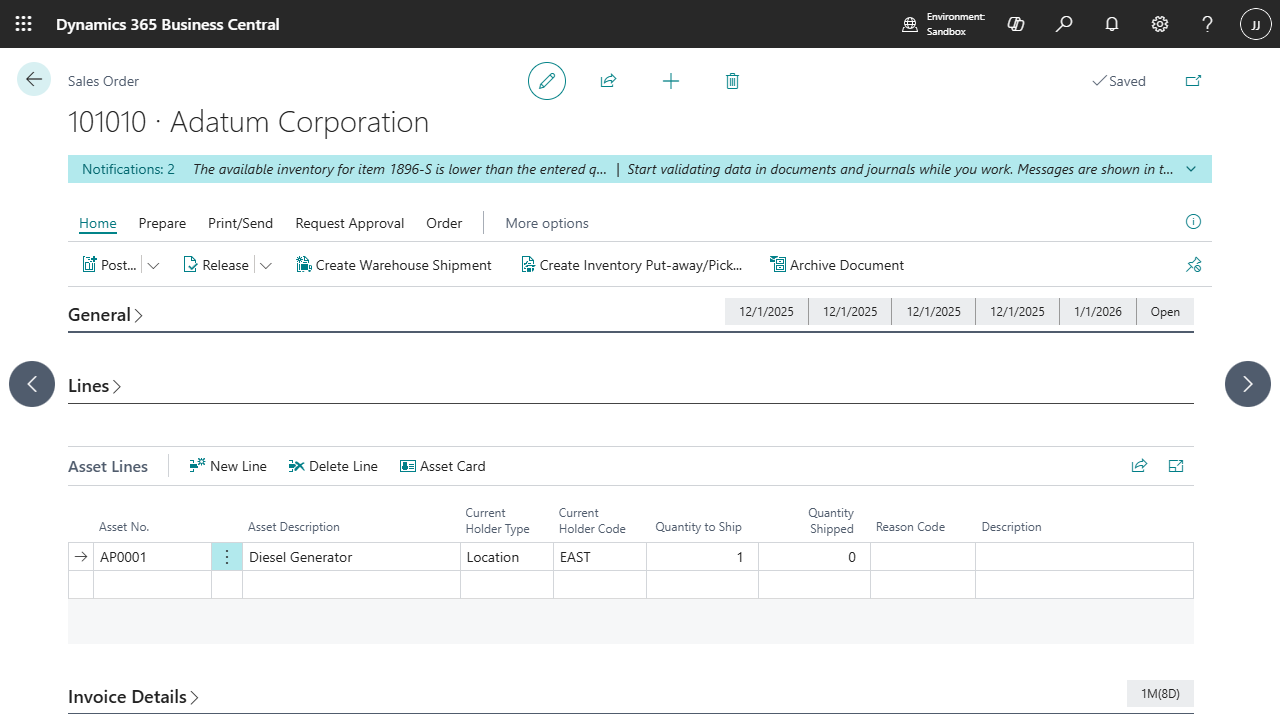Screen dimensions: 1280x720
Task: Go to next record arrow
Action: 1248,384
